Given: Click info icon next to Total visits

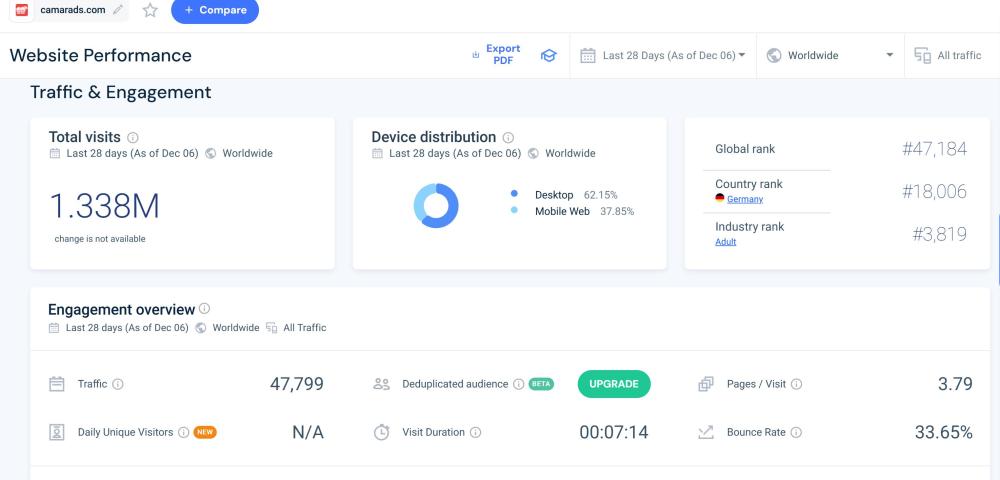Looking at the screenshot, I should [x=133, y=138].
